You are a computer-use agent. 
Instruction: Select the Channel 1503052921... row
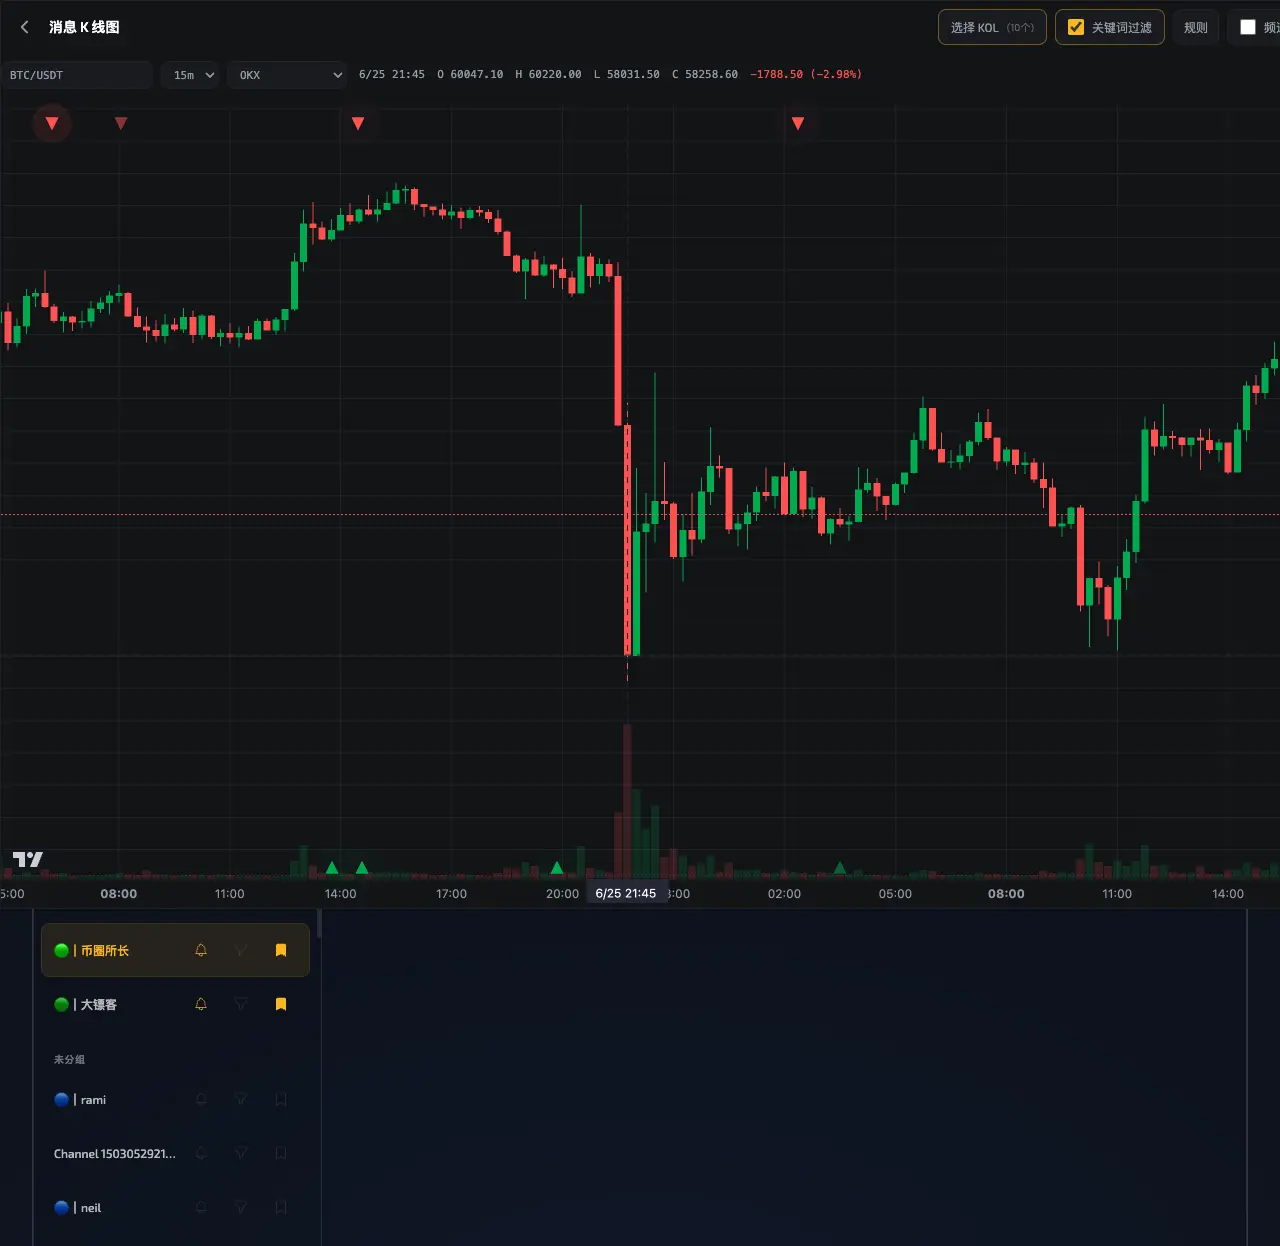click(x=175, y=1153)
